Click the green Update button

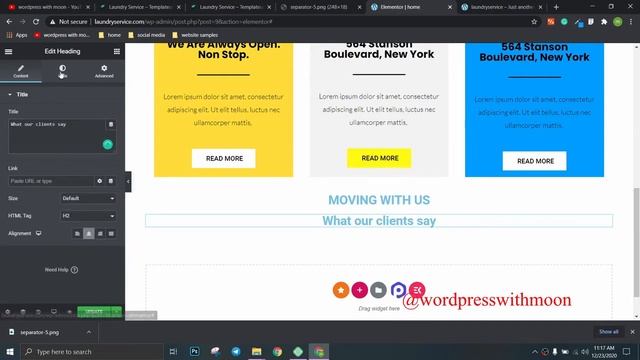(x=94, y=312)
